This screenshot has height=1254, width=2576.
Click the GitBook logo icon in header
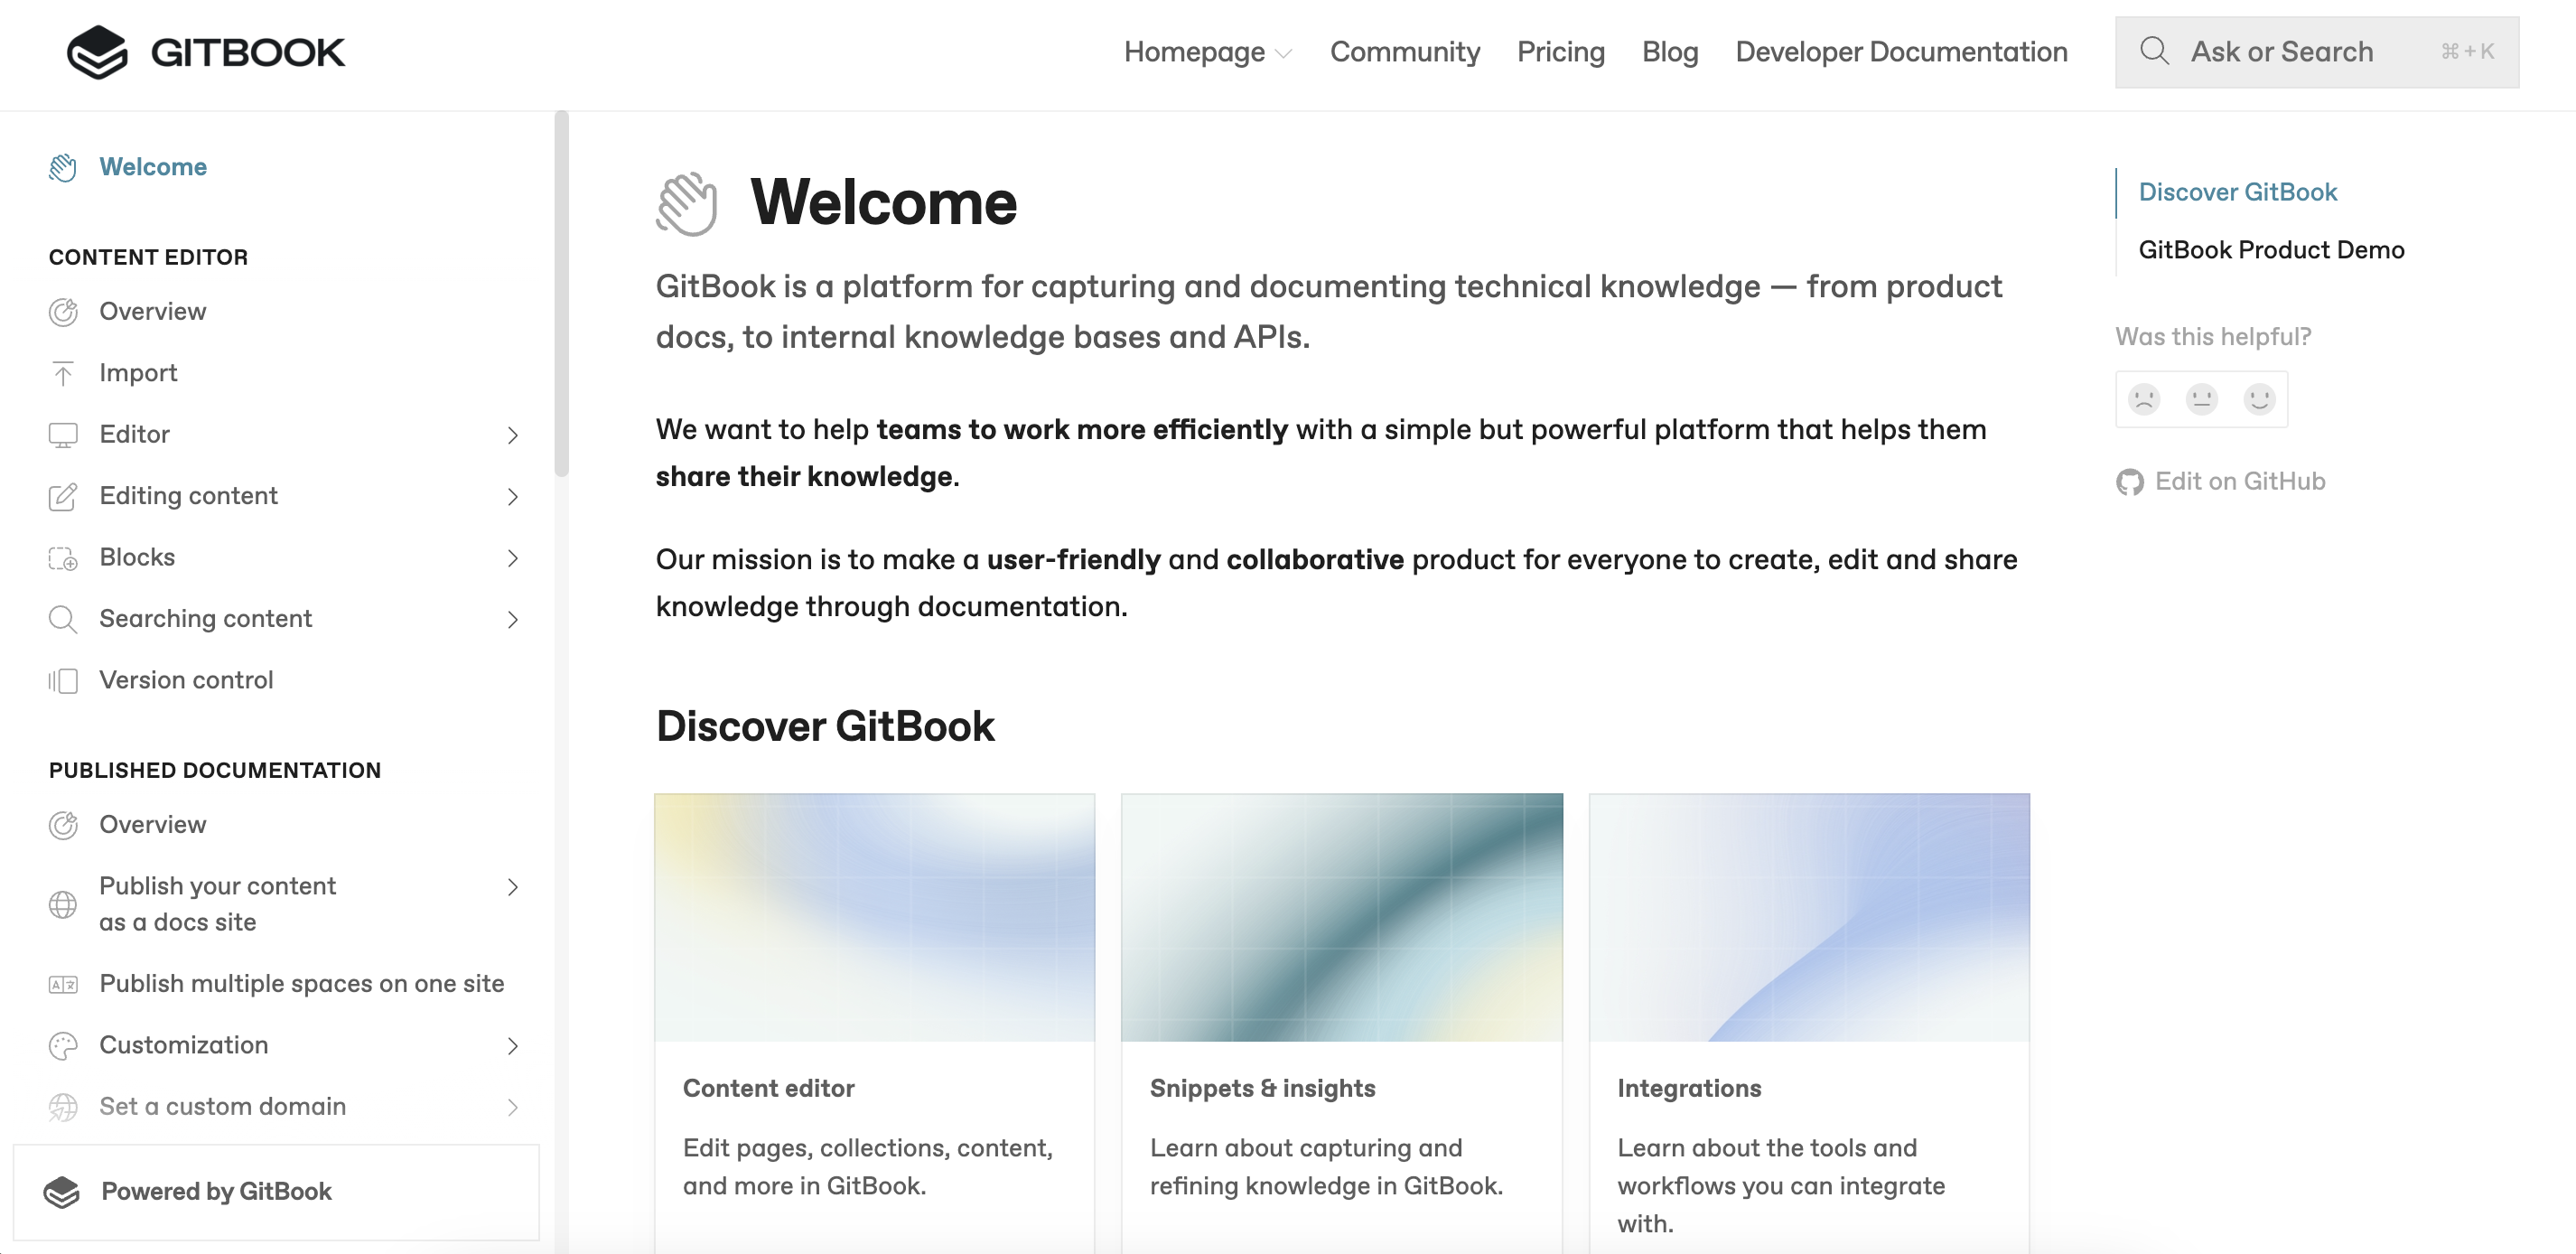[97, 51]
